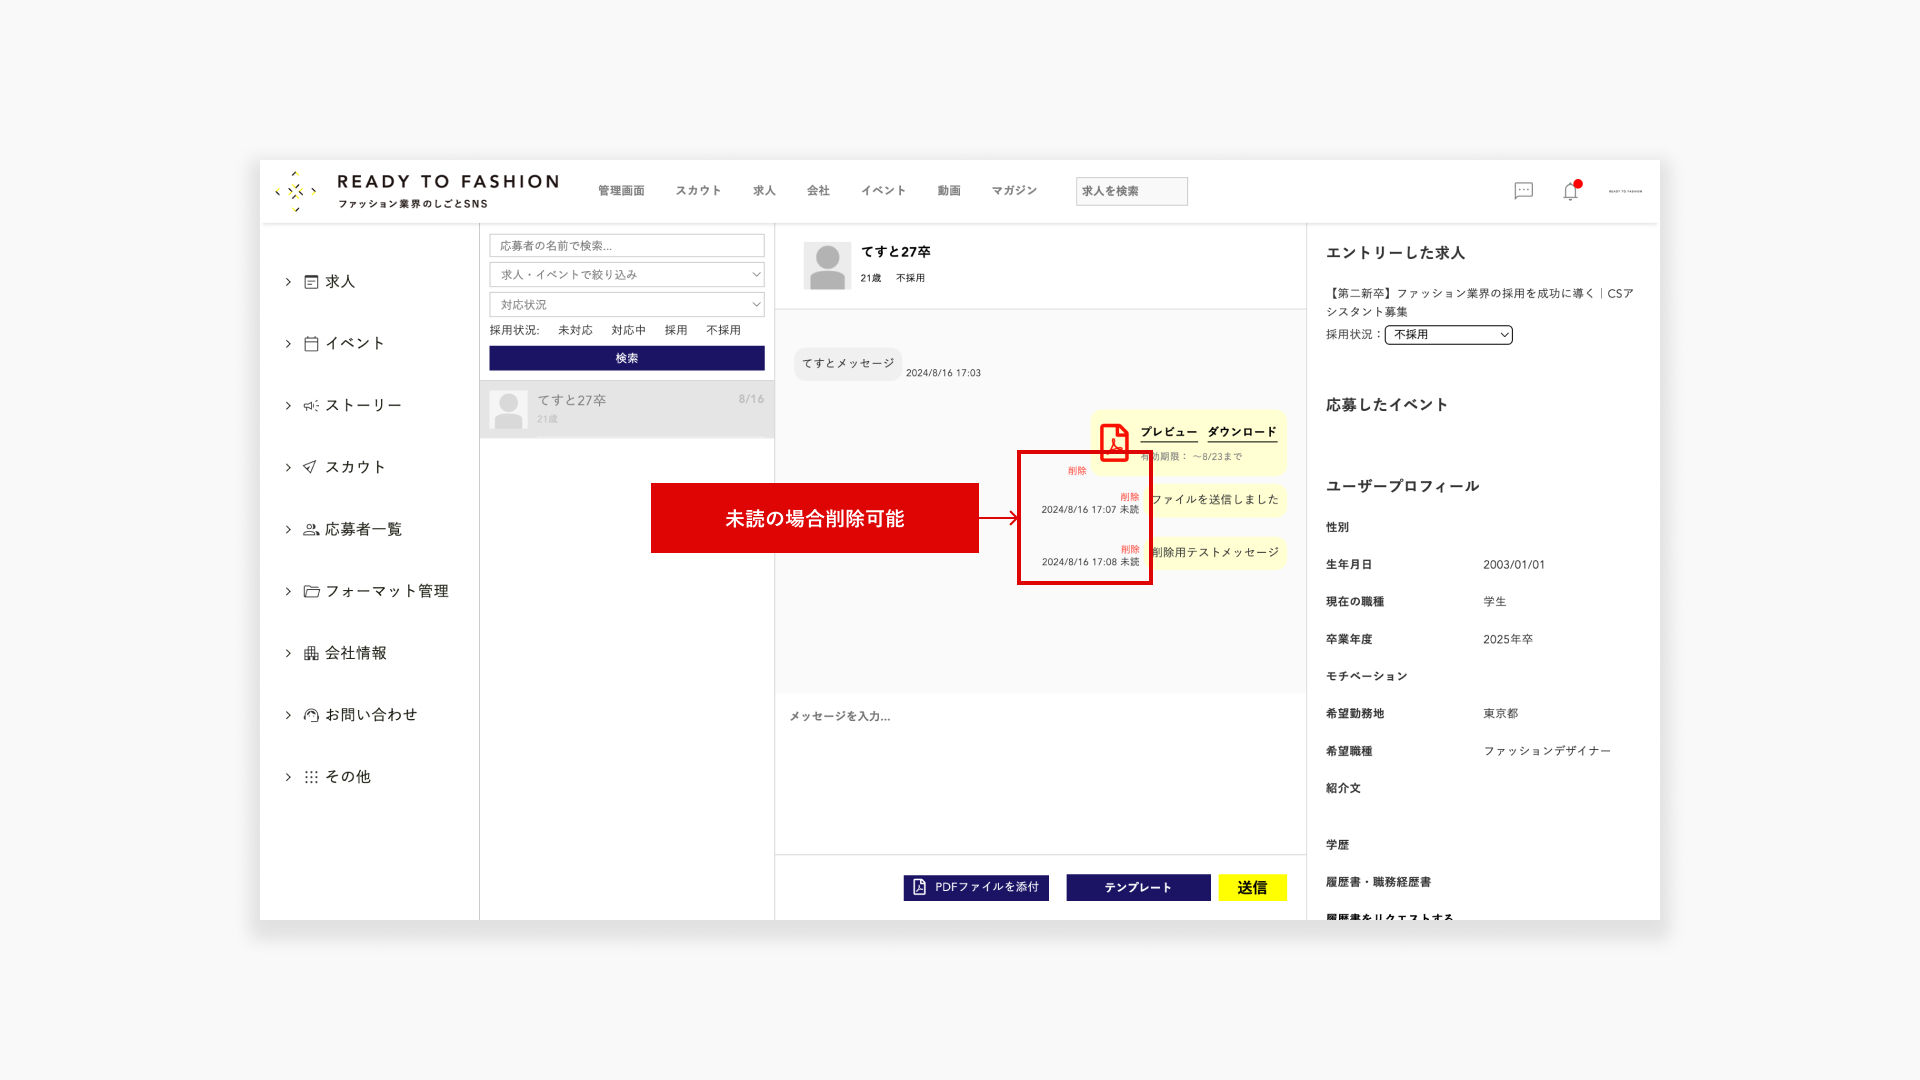Select the 対応中 status filter

[628, 330]
